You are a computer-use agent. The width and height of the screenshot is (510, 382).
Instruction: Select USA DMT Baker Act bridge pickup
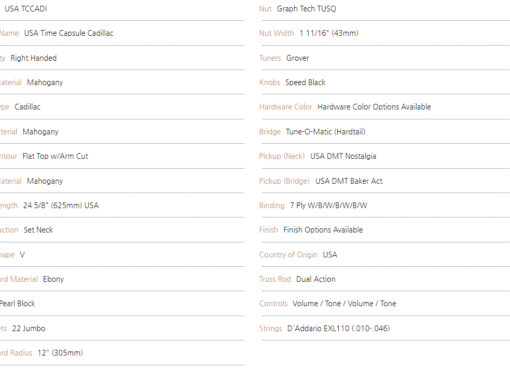(349, 181)
